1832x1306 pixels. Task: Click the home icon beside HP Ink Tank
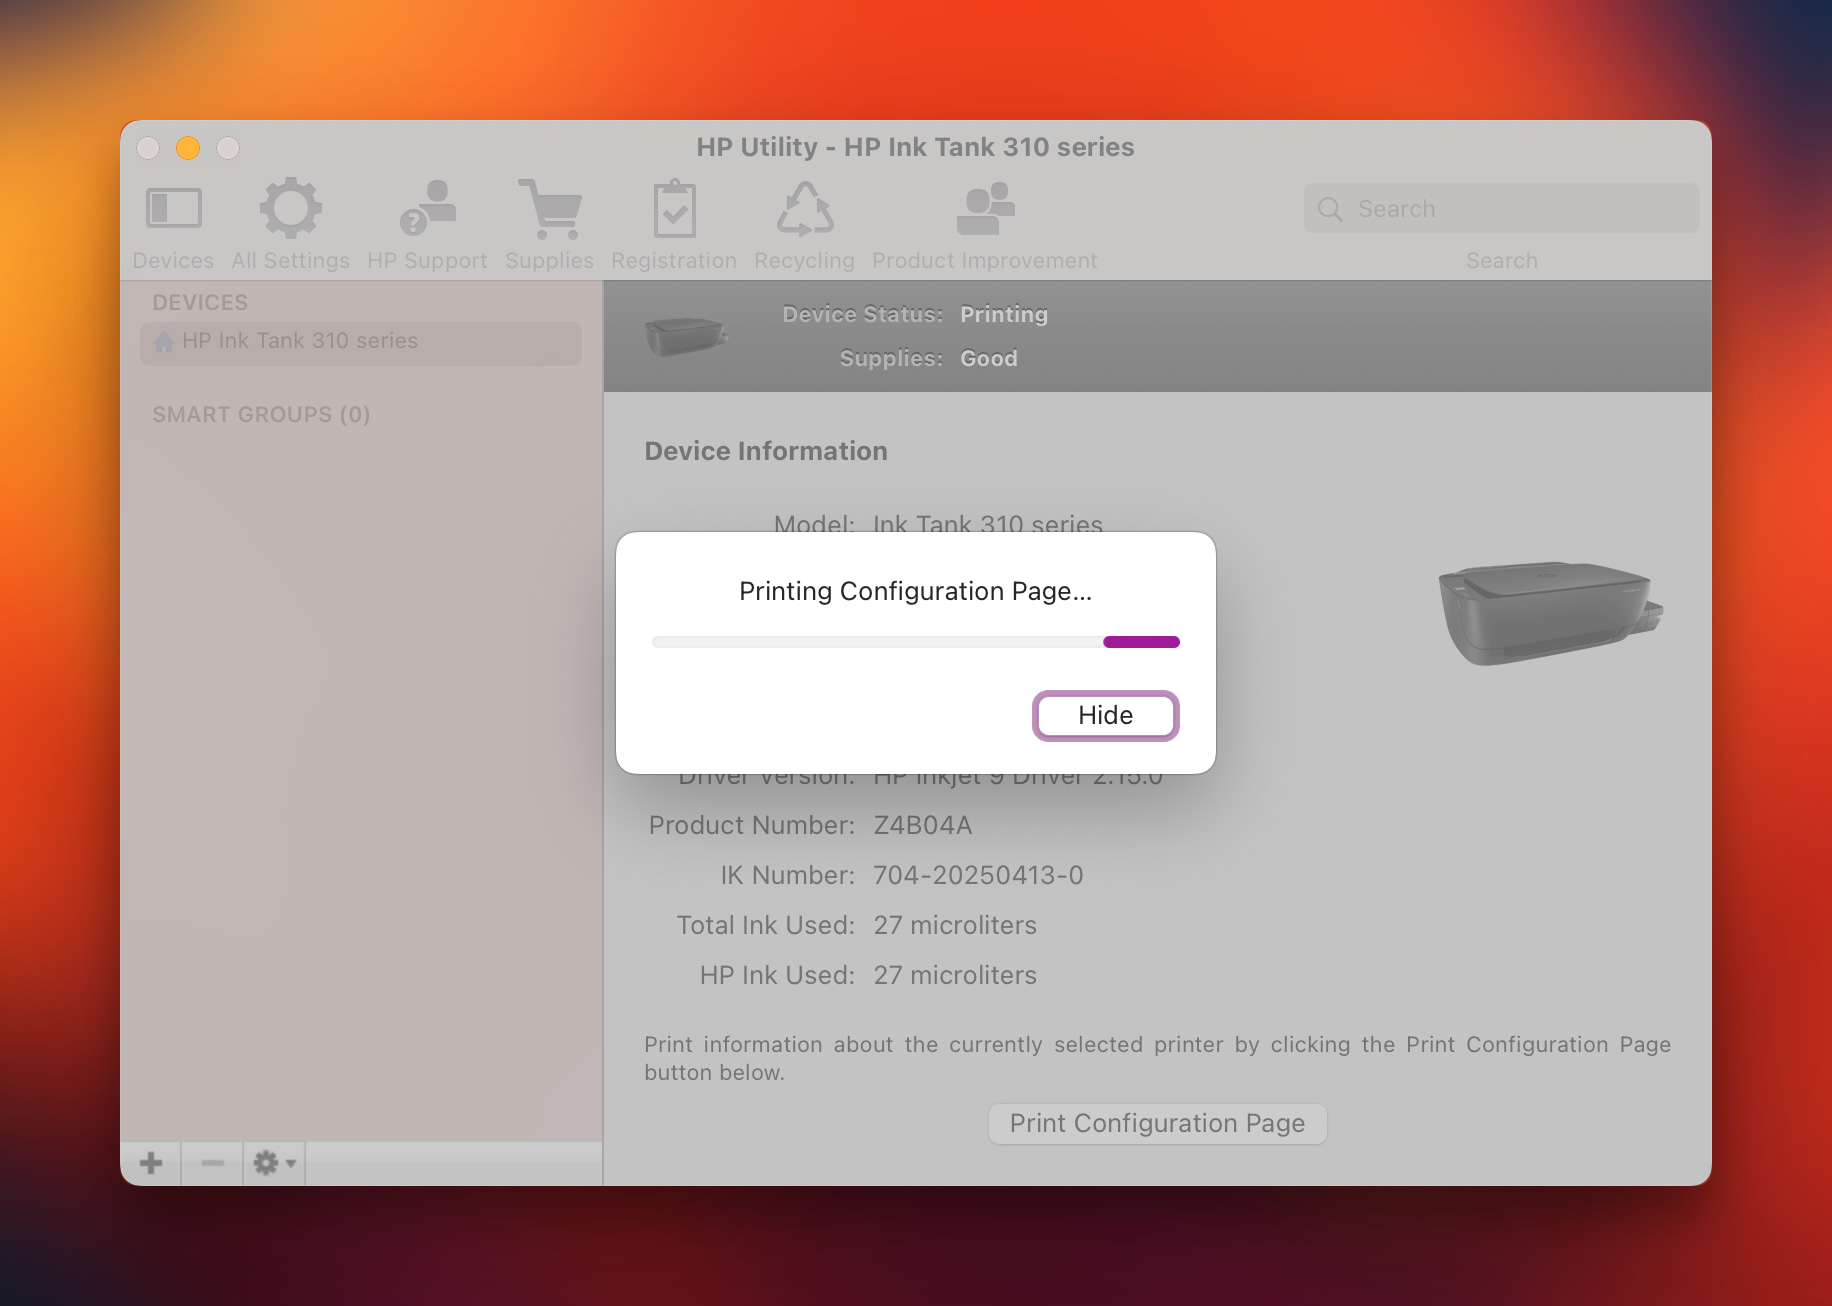tap(164, 342)
